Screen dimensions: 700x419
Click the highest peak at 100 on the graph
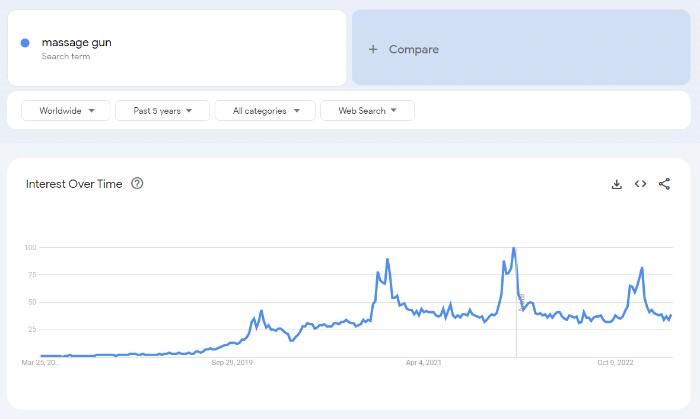click(x=513, y=248)
